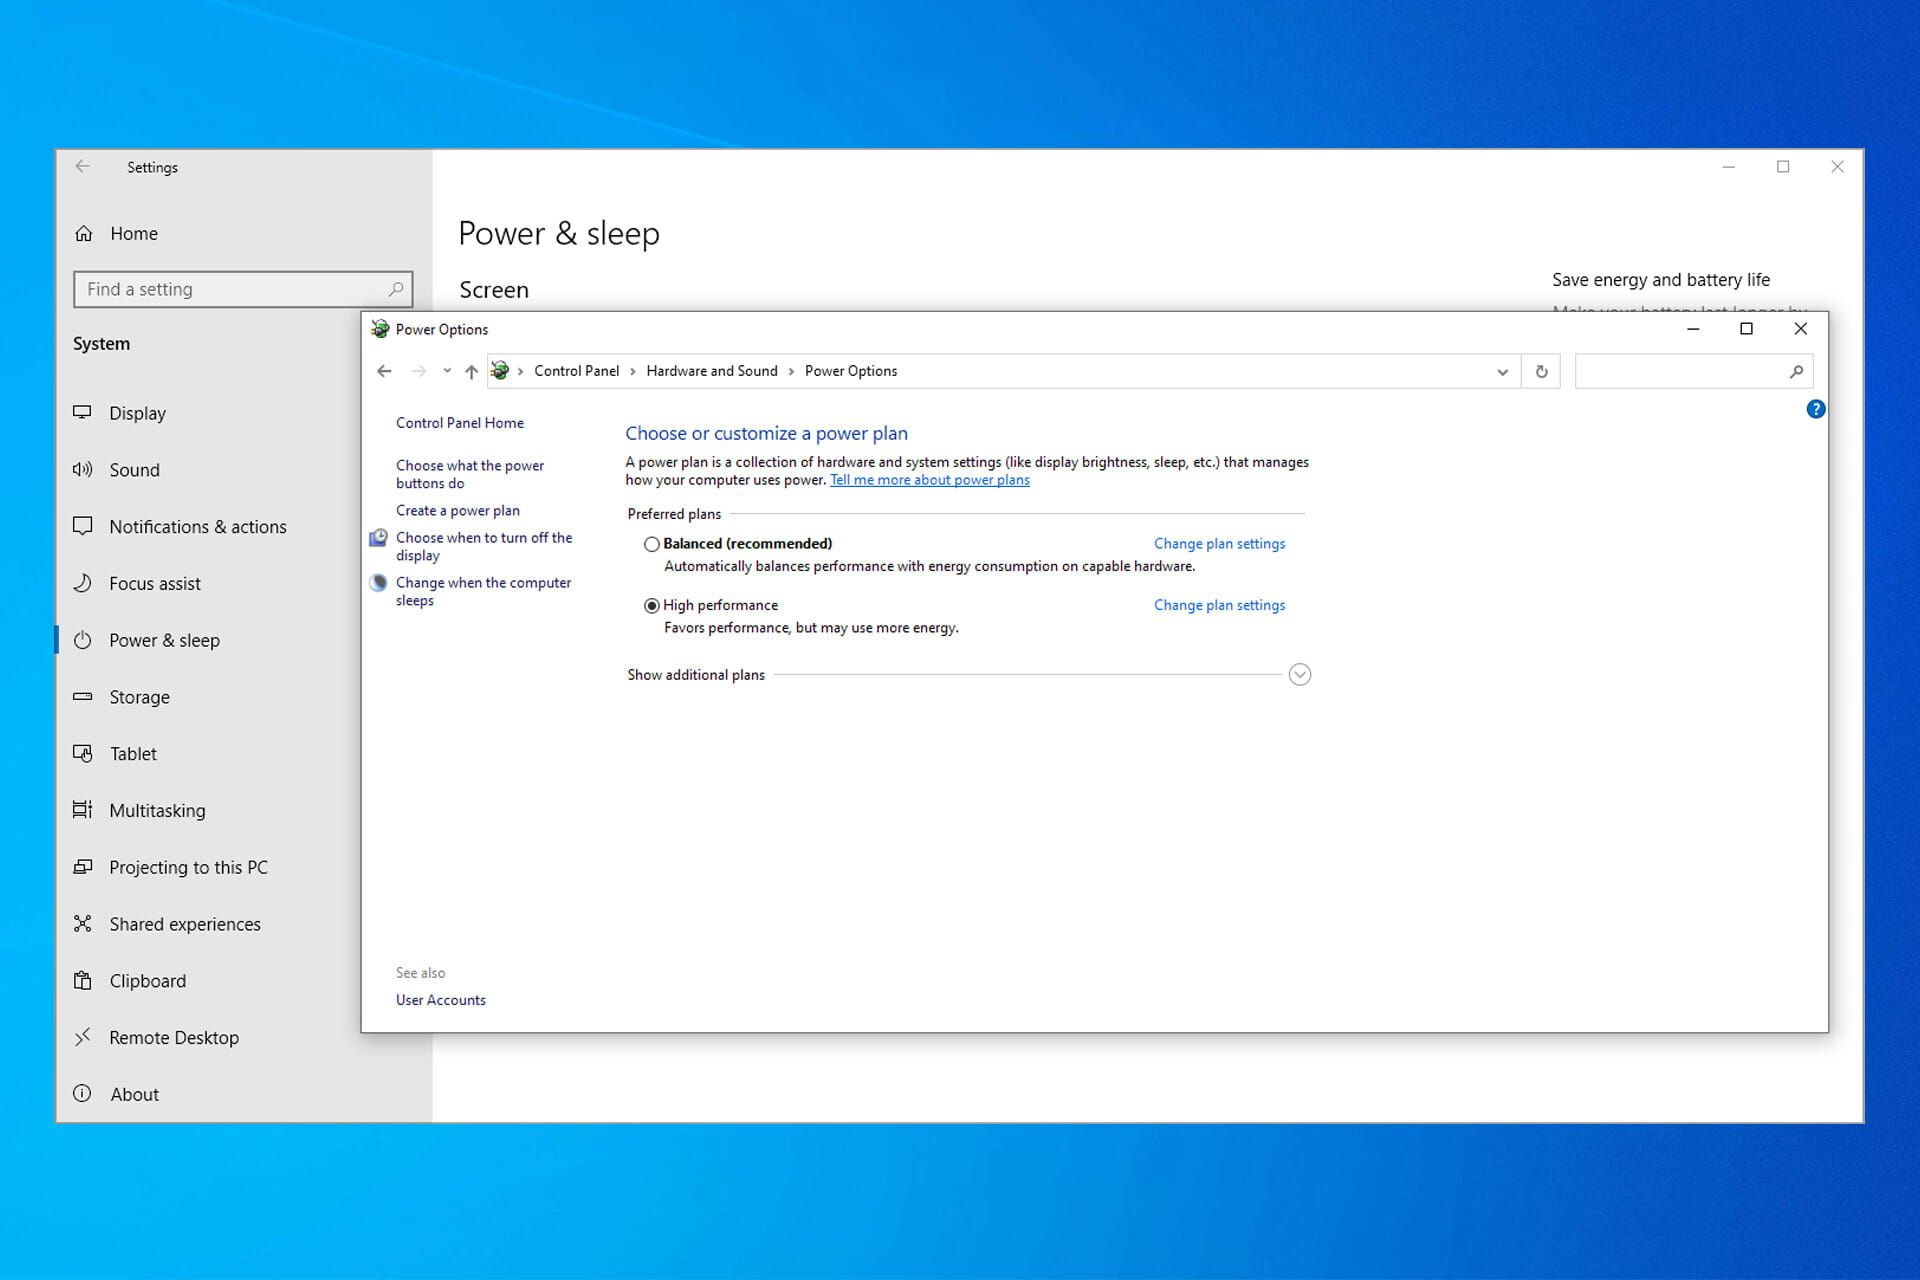The height and width of the screenshot is (1280, 1920).
Task: Open Choose what the power buttons do
Action: click(x=470, y=474)
